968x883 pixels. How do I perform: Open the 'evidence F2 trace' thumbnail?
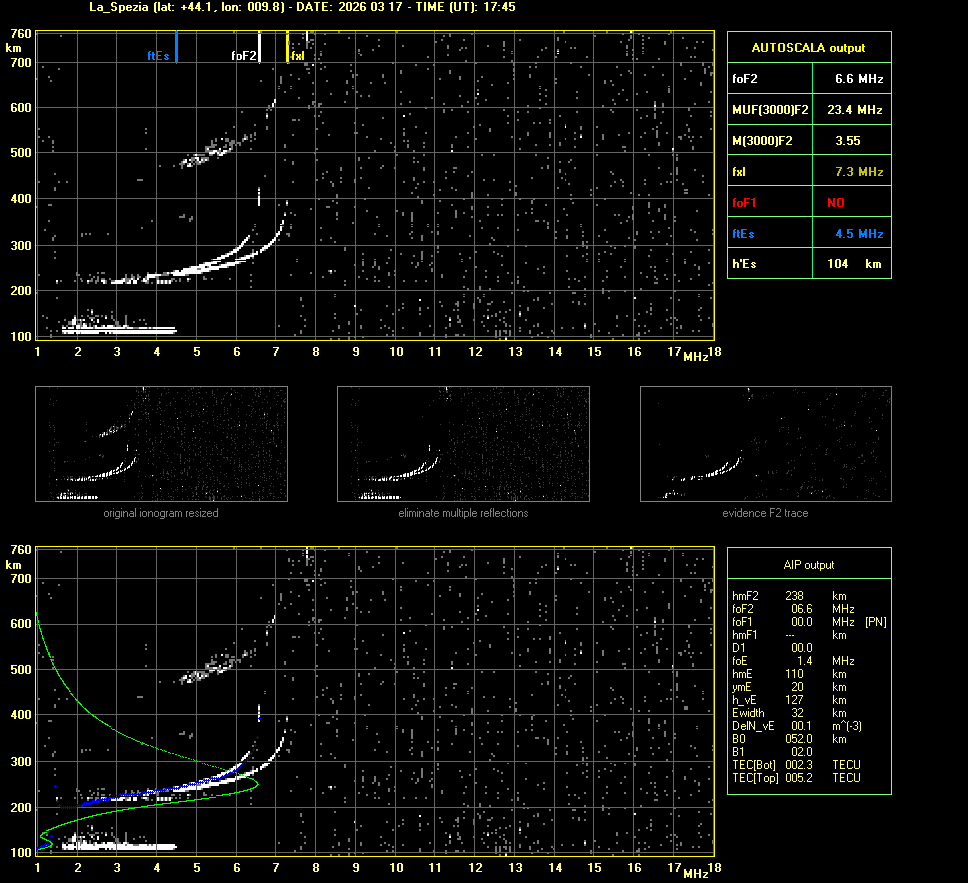pyautogui.click(x=765, y=444)
